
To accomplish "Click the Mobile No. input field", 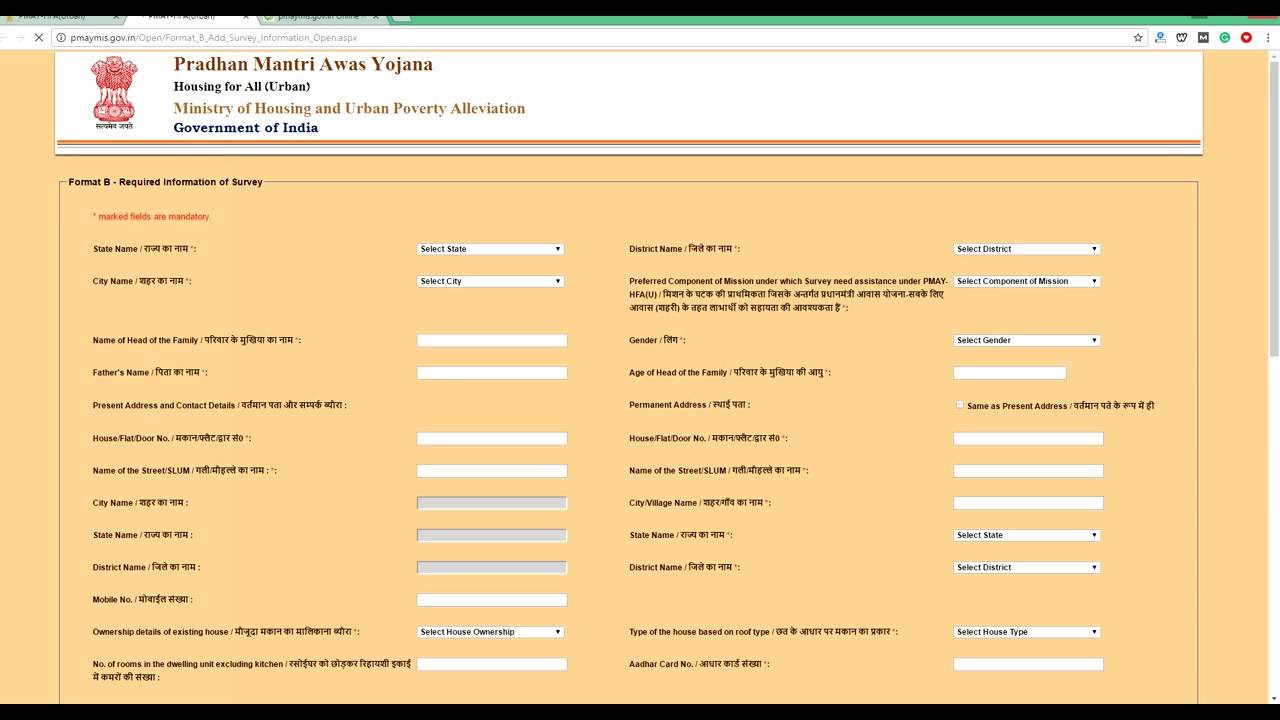I will pos(492,600).
